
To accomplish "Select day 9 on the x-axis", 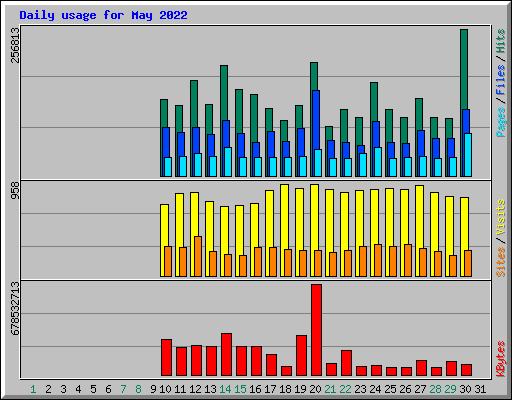I will coord(153,389).
